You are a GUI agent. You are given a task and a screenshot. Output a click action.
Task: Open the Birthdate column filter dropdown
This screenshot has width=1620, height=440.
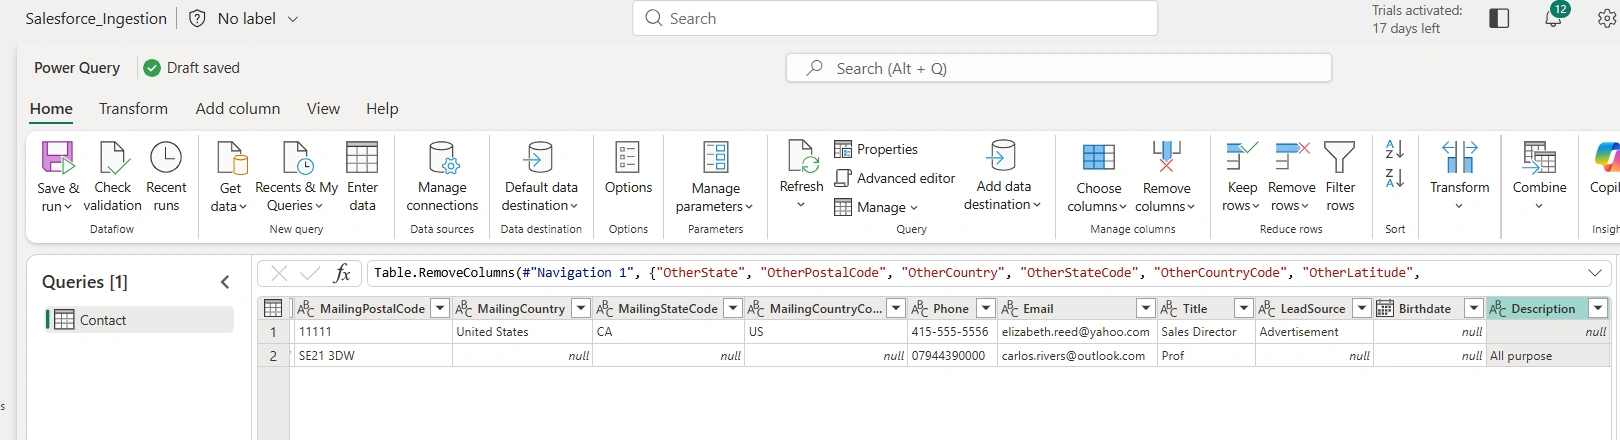(x=1473, y=308)
